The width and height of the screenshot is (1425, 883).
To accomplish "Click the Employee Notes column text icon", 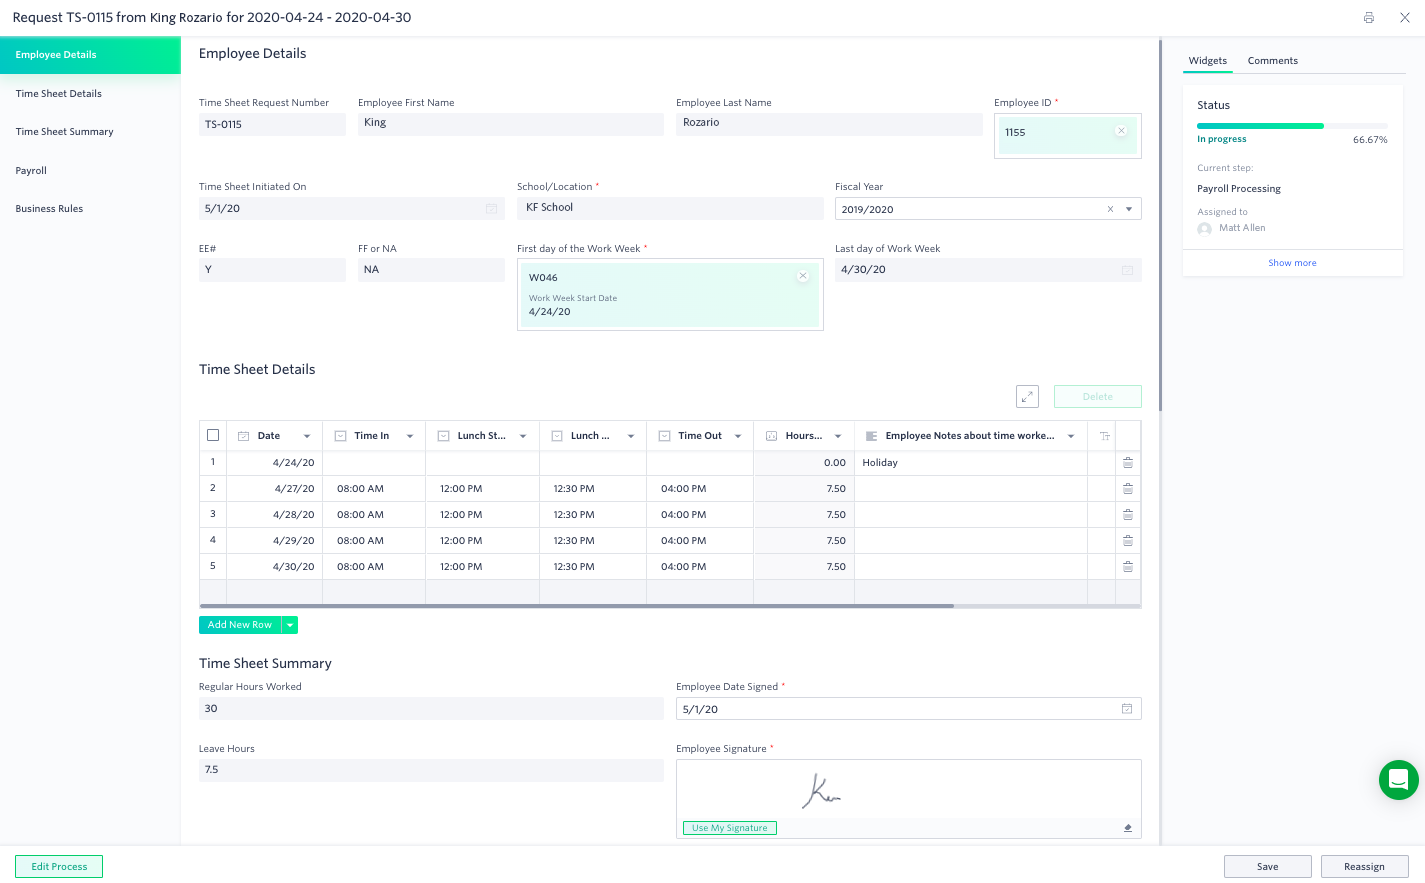I will (871, 436).
